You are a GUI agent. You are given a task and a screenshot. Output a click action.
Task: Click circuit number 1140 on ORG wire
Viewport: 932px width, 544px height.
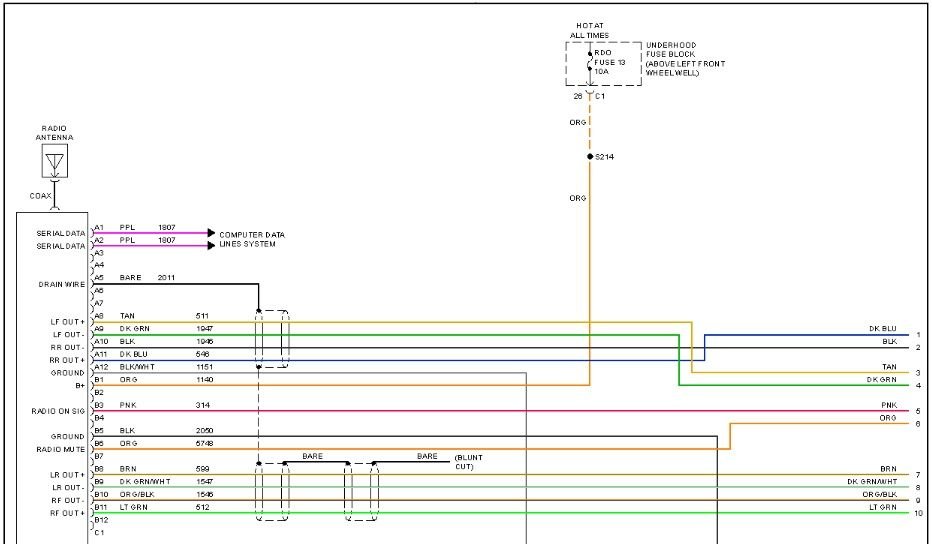click(x=206, y=380)
